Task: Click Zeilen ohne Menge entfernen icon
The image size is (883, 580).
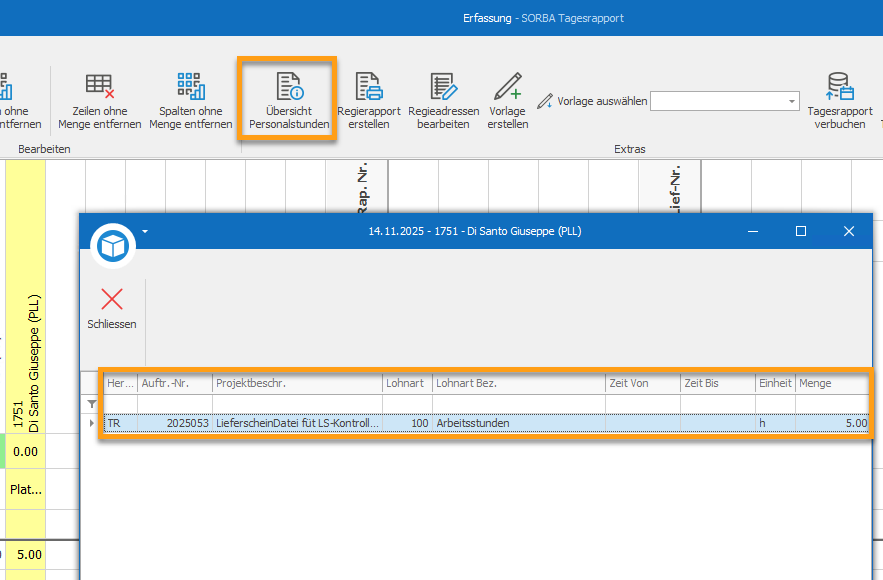Action: (100, 86)
